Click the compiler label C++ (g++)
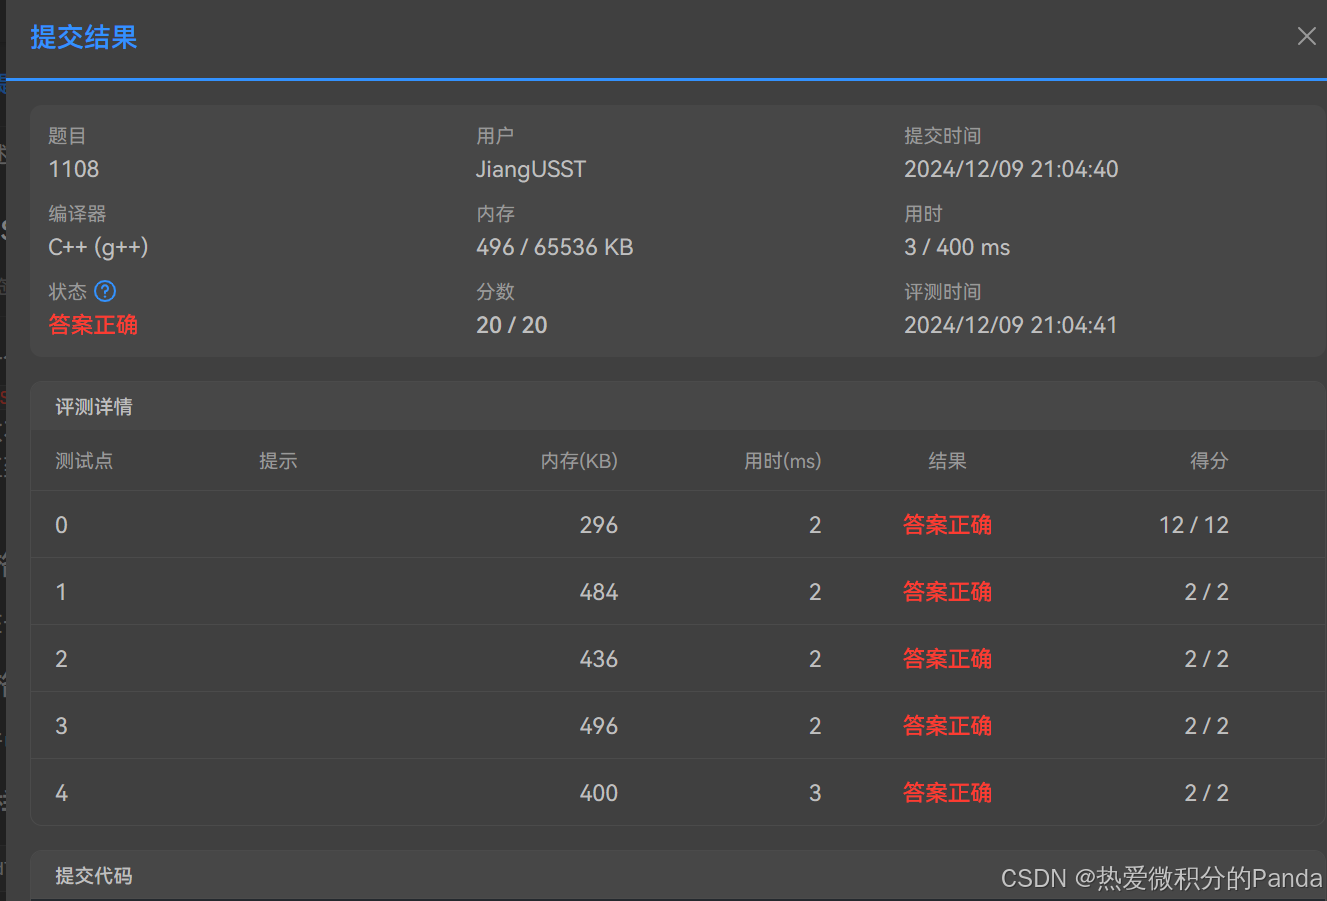The width and height of the screenshot is (1327, 901). [x=98, y=247]
